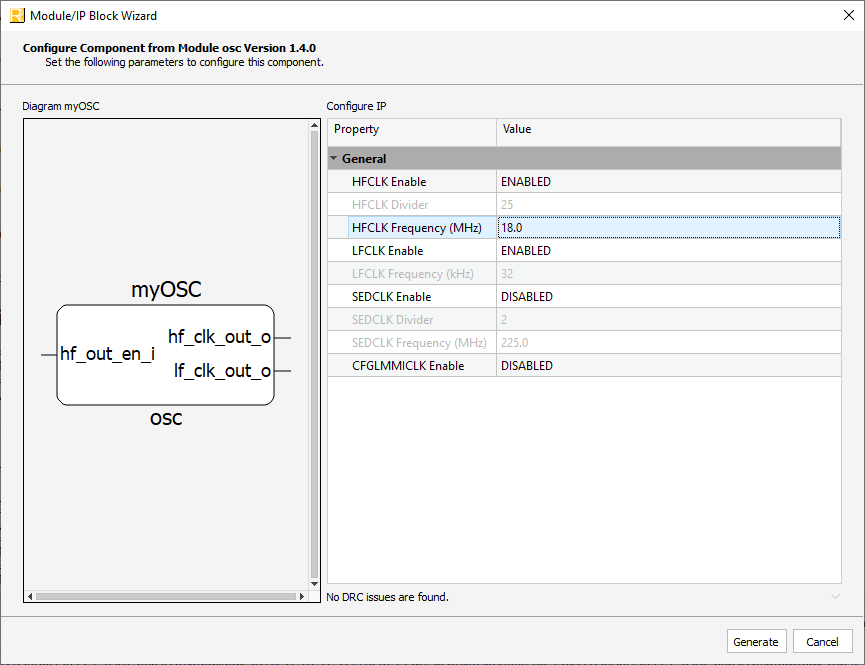Click the Value column header
Screen dimensions: 865x665
(669, 132)
